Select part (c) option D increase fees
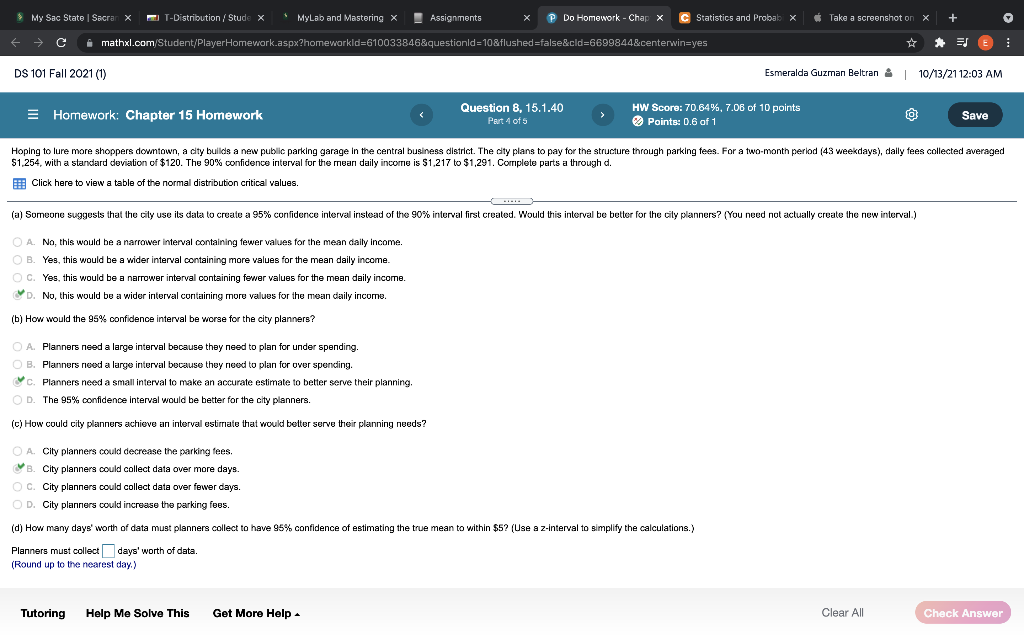Screen dimensions: 1024x640 click(x=18, y=504)
